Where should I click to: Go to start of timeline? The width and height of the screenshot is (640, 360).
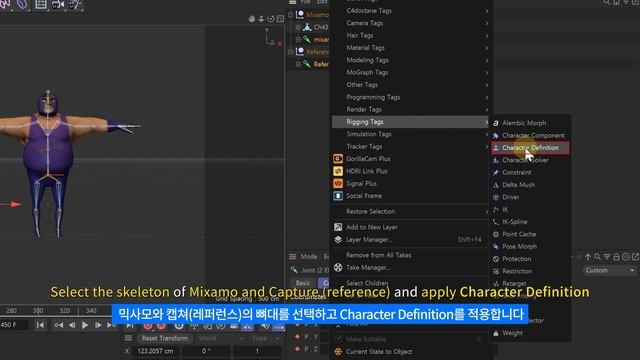[x=40, y=325]
